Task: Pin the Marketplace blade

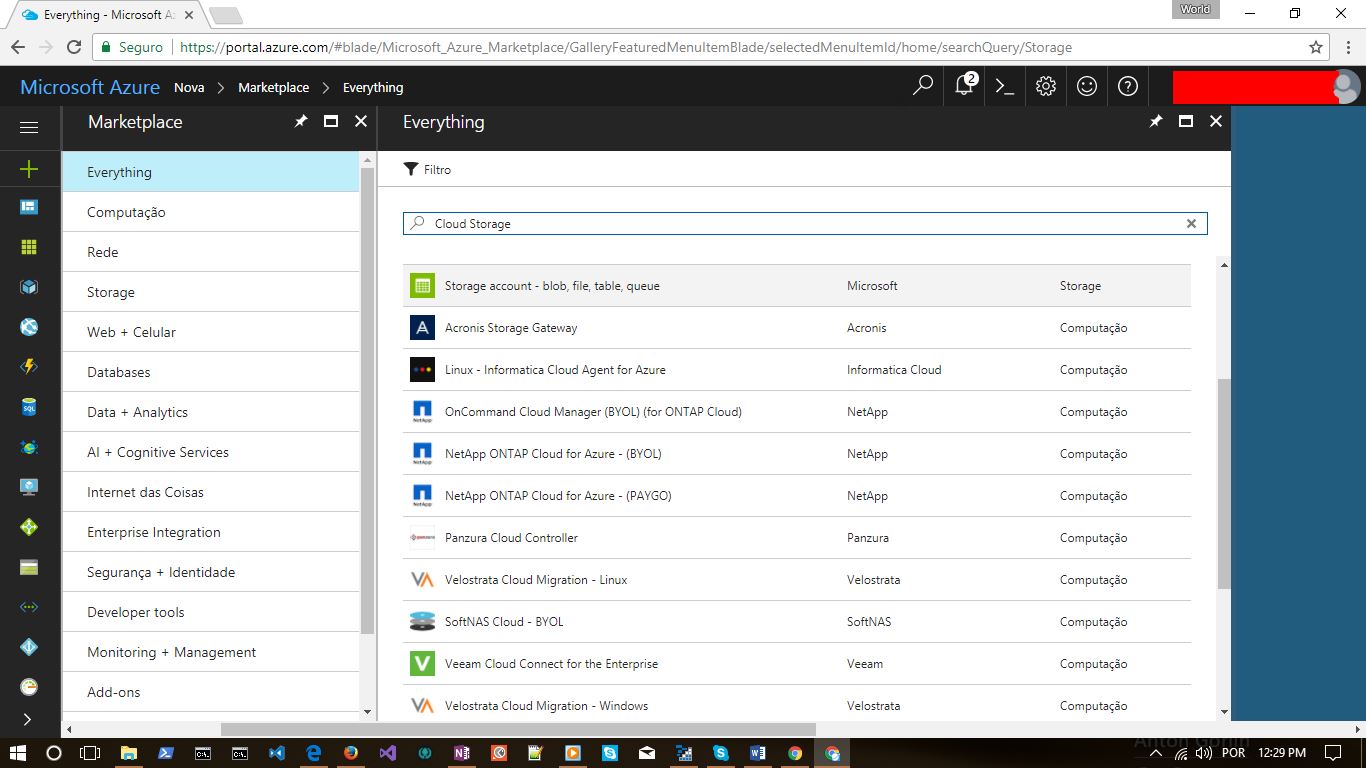Action: [x=301, y=121]
